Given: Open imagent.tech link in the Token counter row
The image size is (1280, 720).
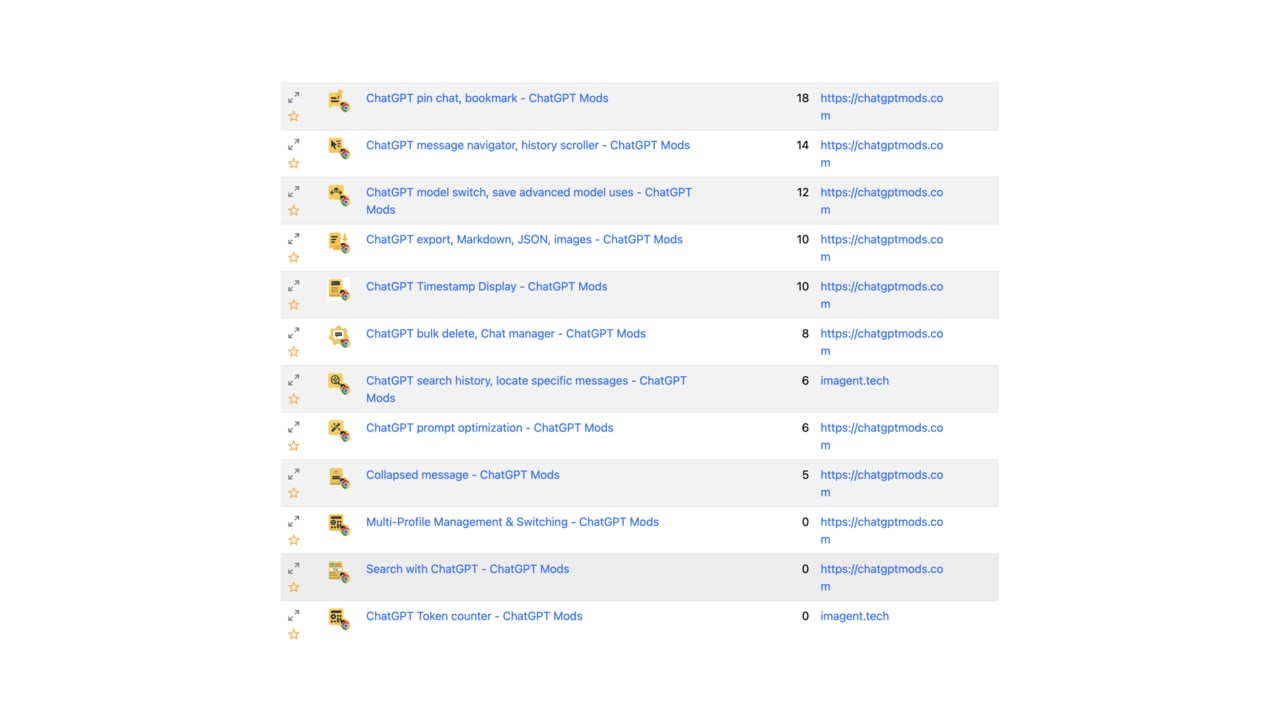Looking at the screenshot, I should click(855, 616).
